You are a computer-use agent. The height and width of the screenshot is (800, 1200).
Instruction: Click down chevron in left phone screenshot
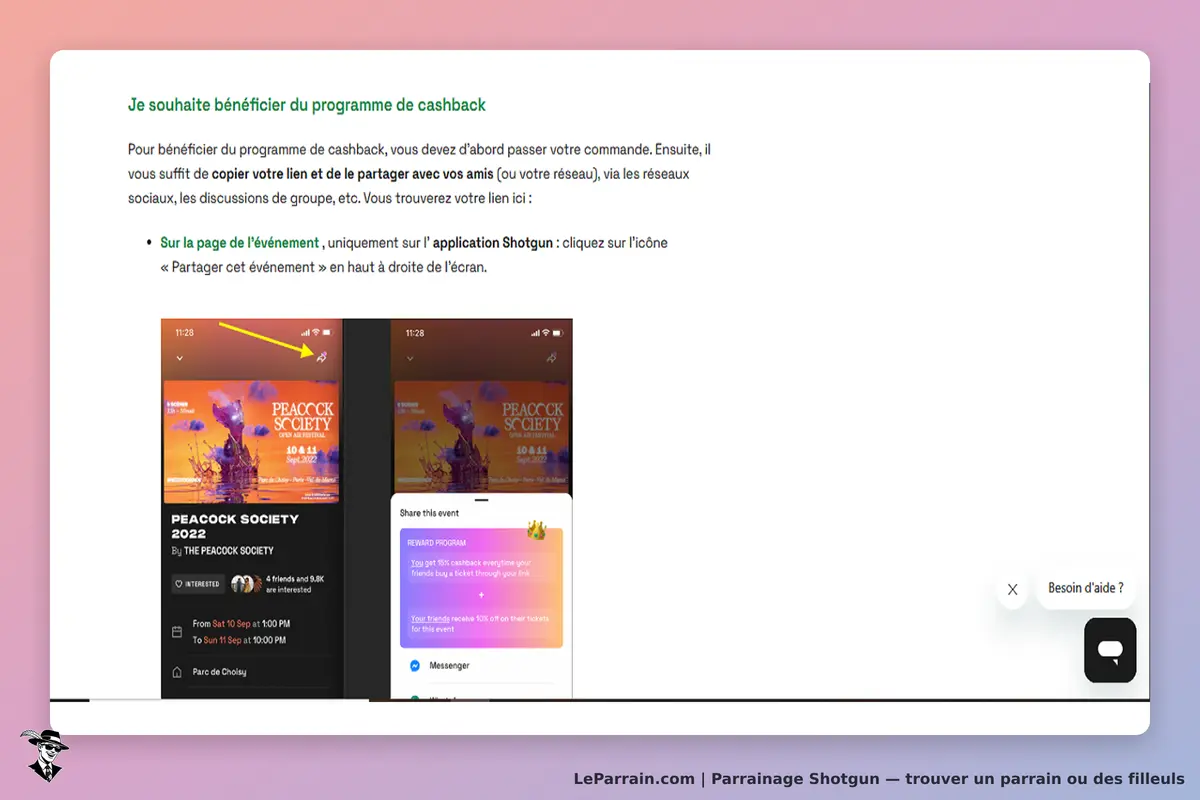coord(180,358)
